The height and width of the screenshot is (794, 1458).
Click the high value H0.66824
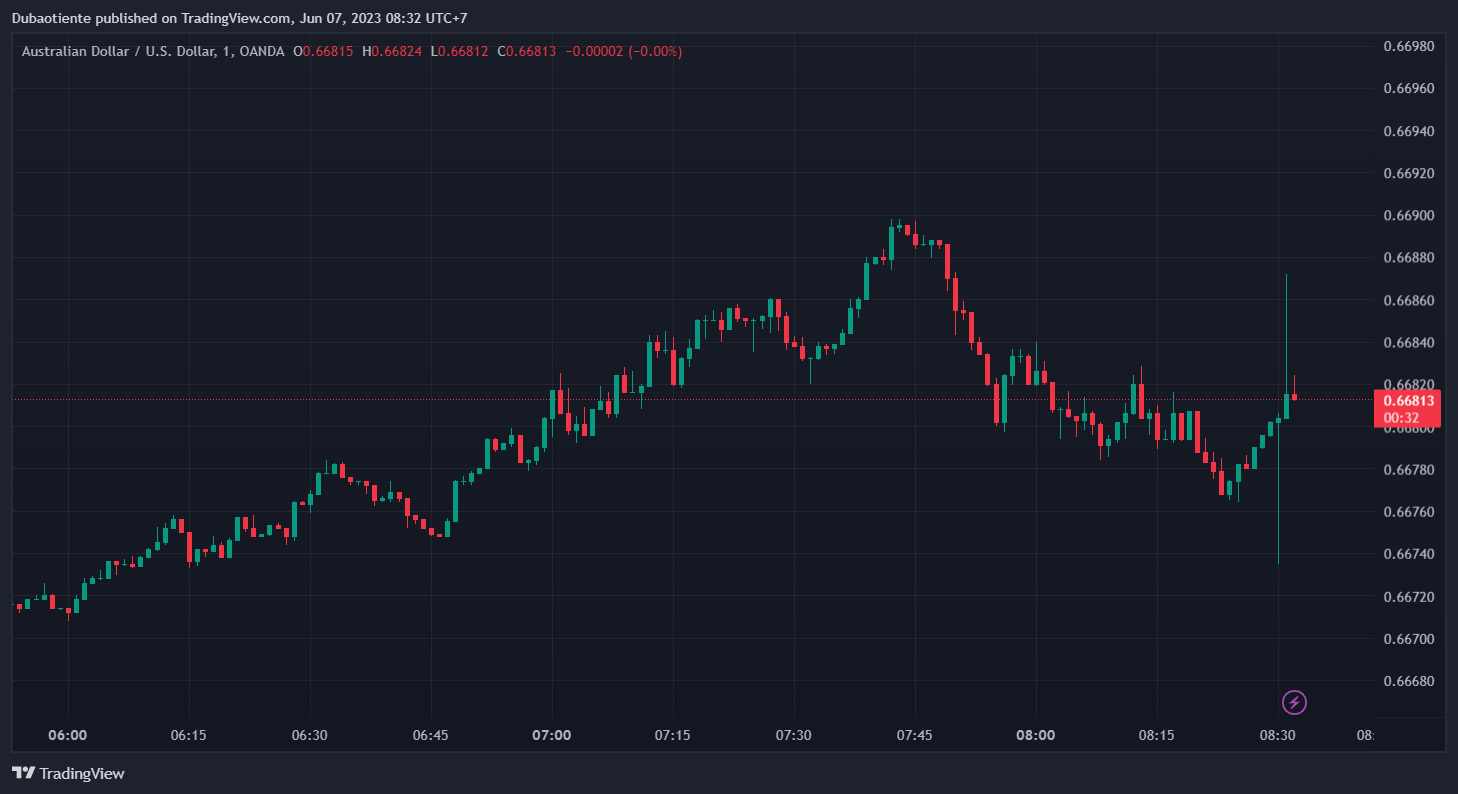[x=392, y=51]
